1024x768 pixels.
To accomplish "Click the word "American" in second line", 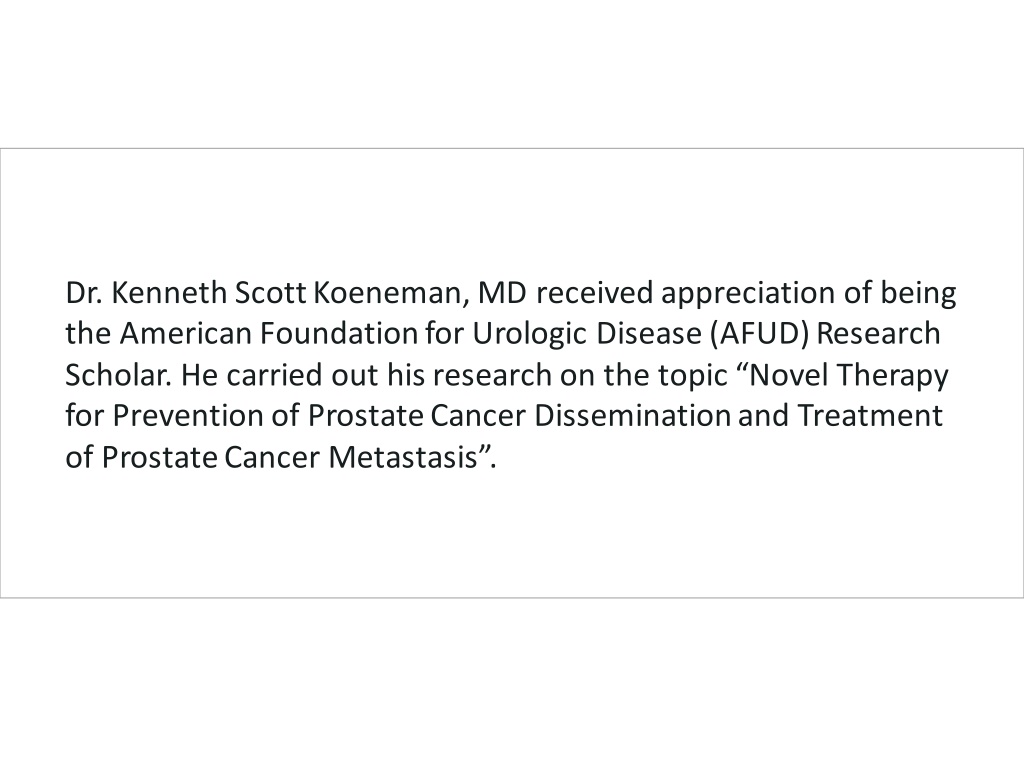I will tap(185, 333).
